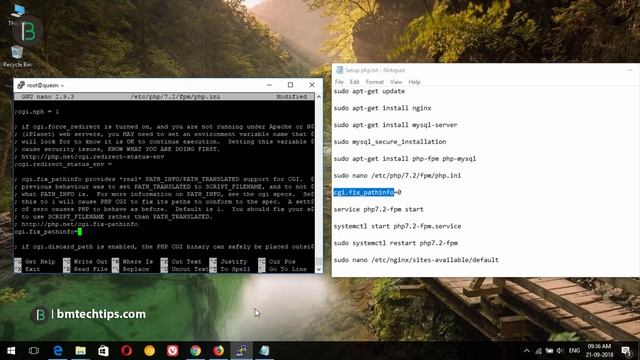Open the File menu in Notepad
The image size is (640, 360).
(339, 82)
